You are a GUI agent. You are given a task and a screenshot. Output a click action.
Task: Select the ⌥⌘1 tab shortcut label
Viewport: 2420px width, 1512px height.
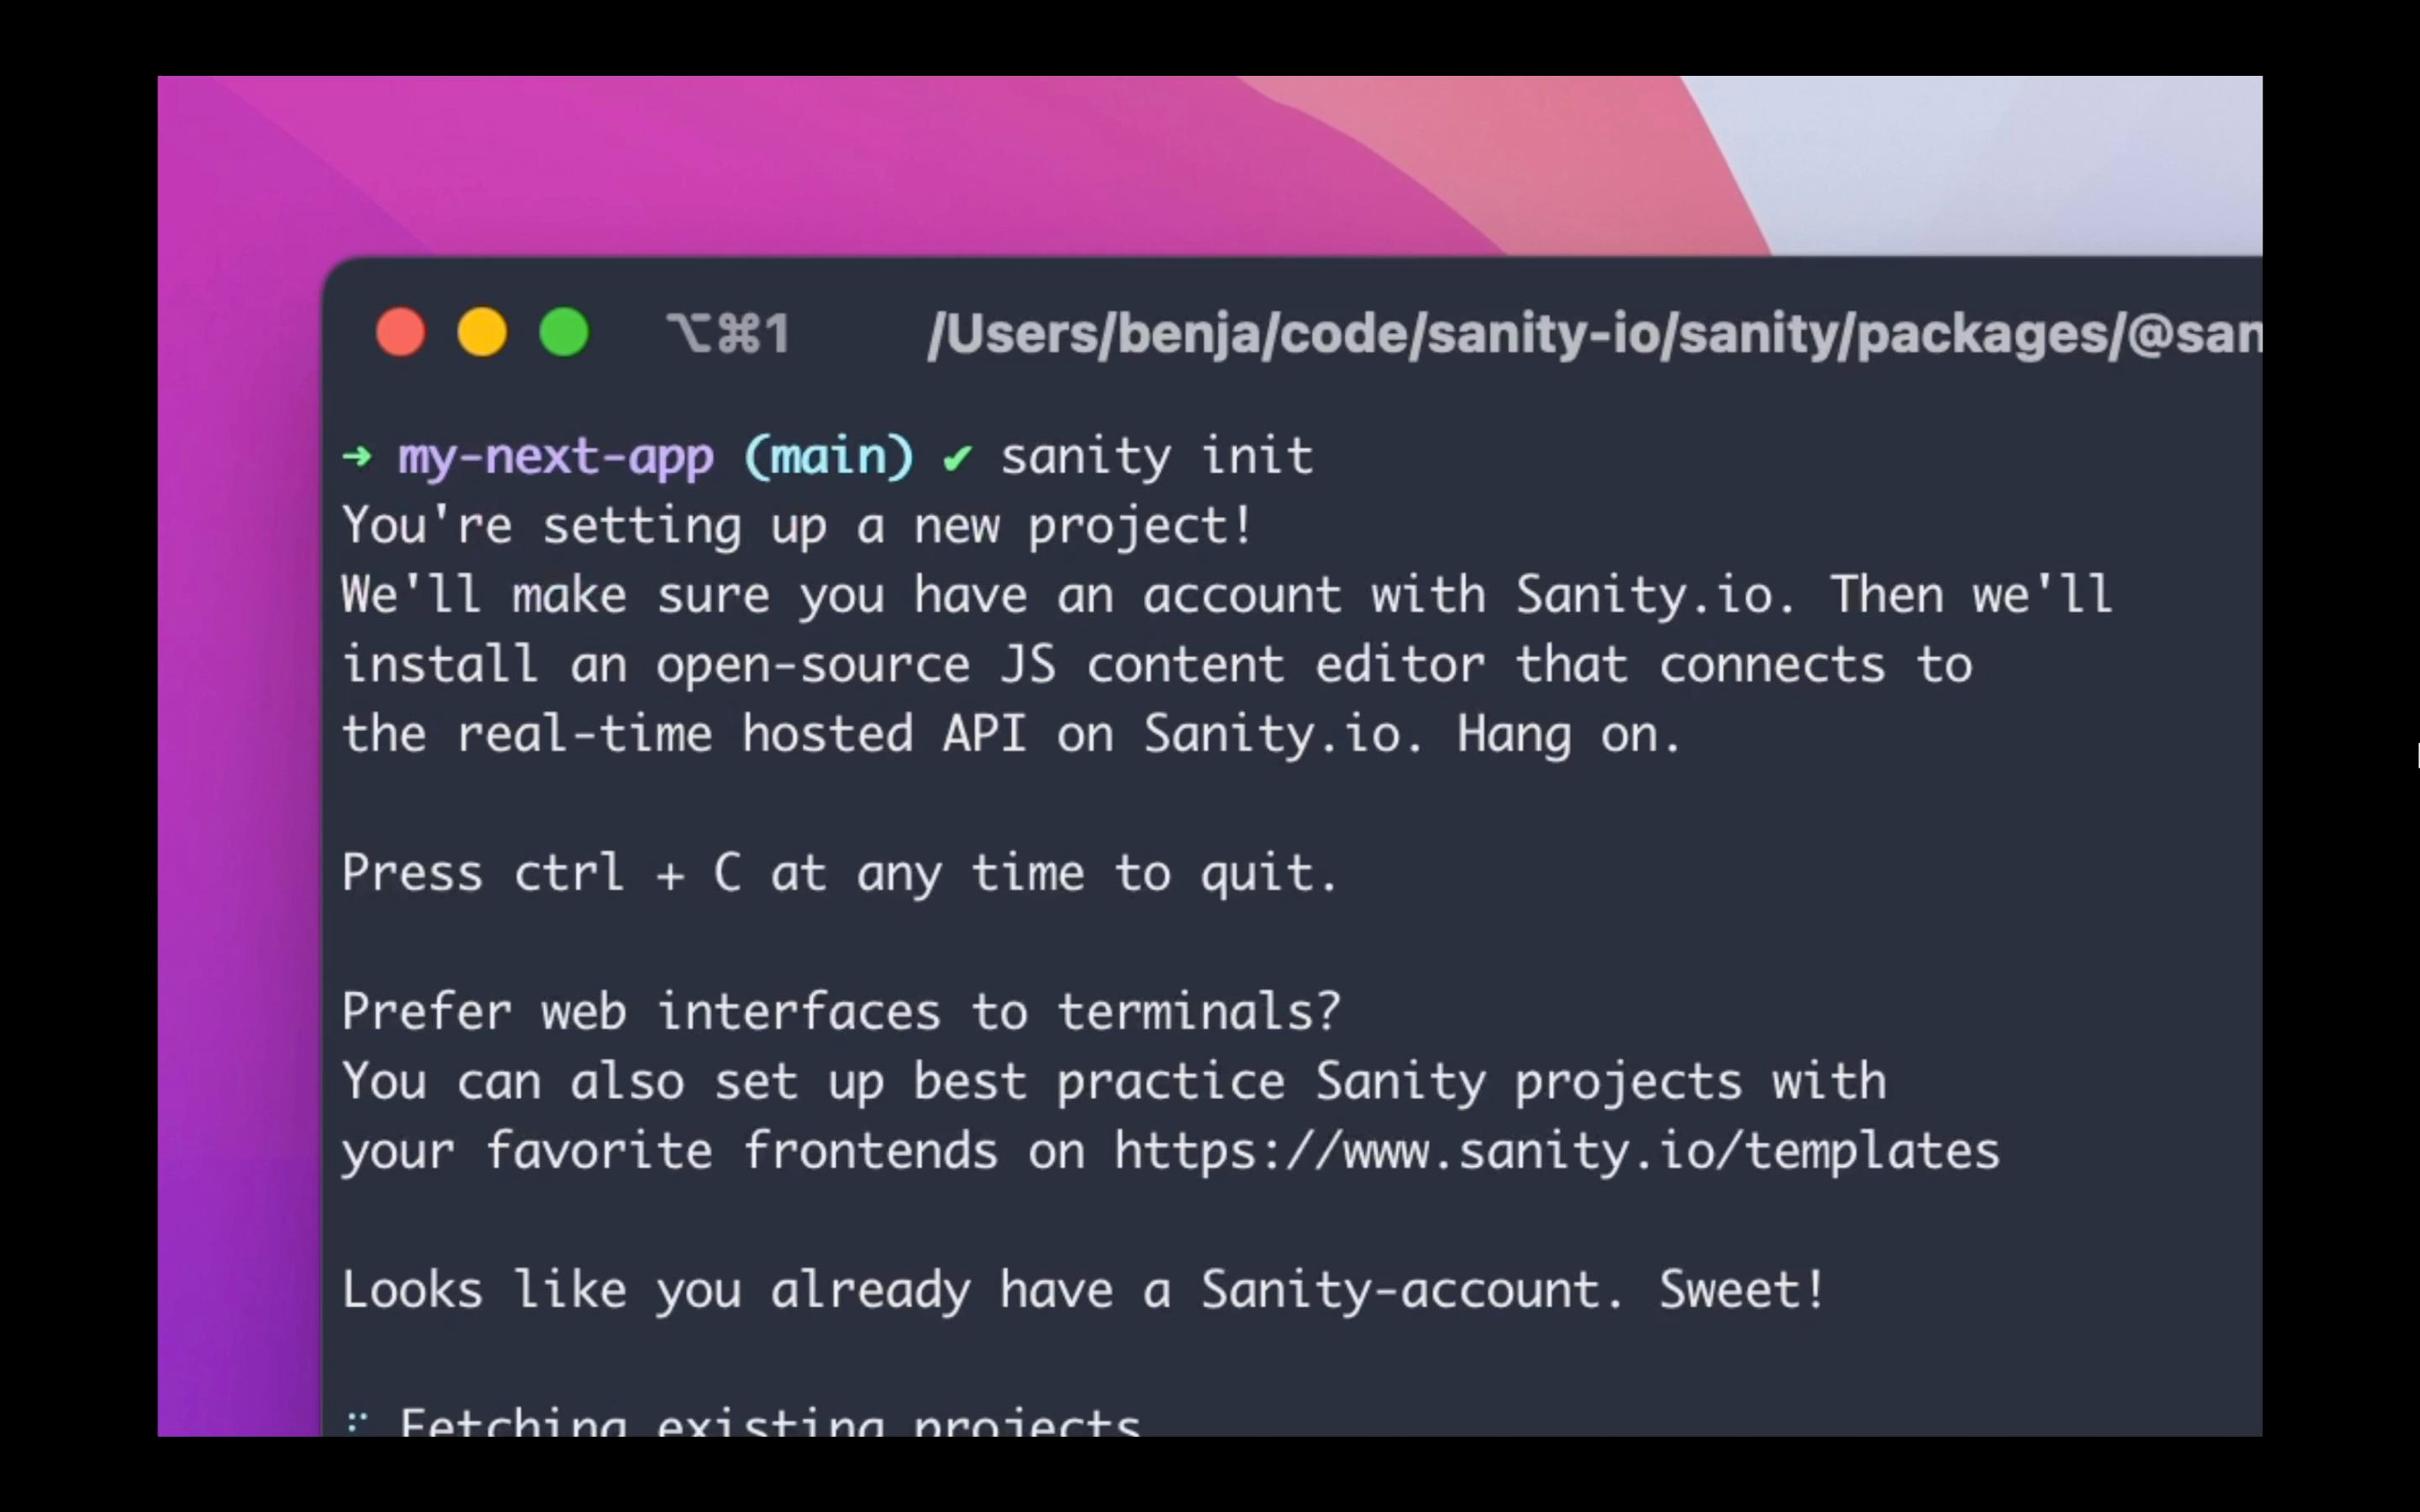[x=729, y=333]
